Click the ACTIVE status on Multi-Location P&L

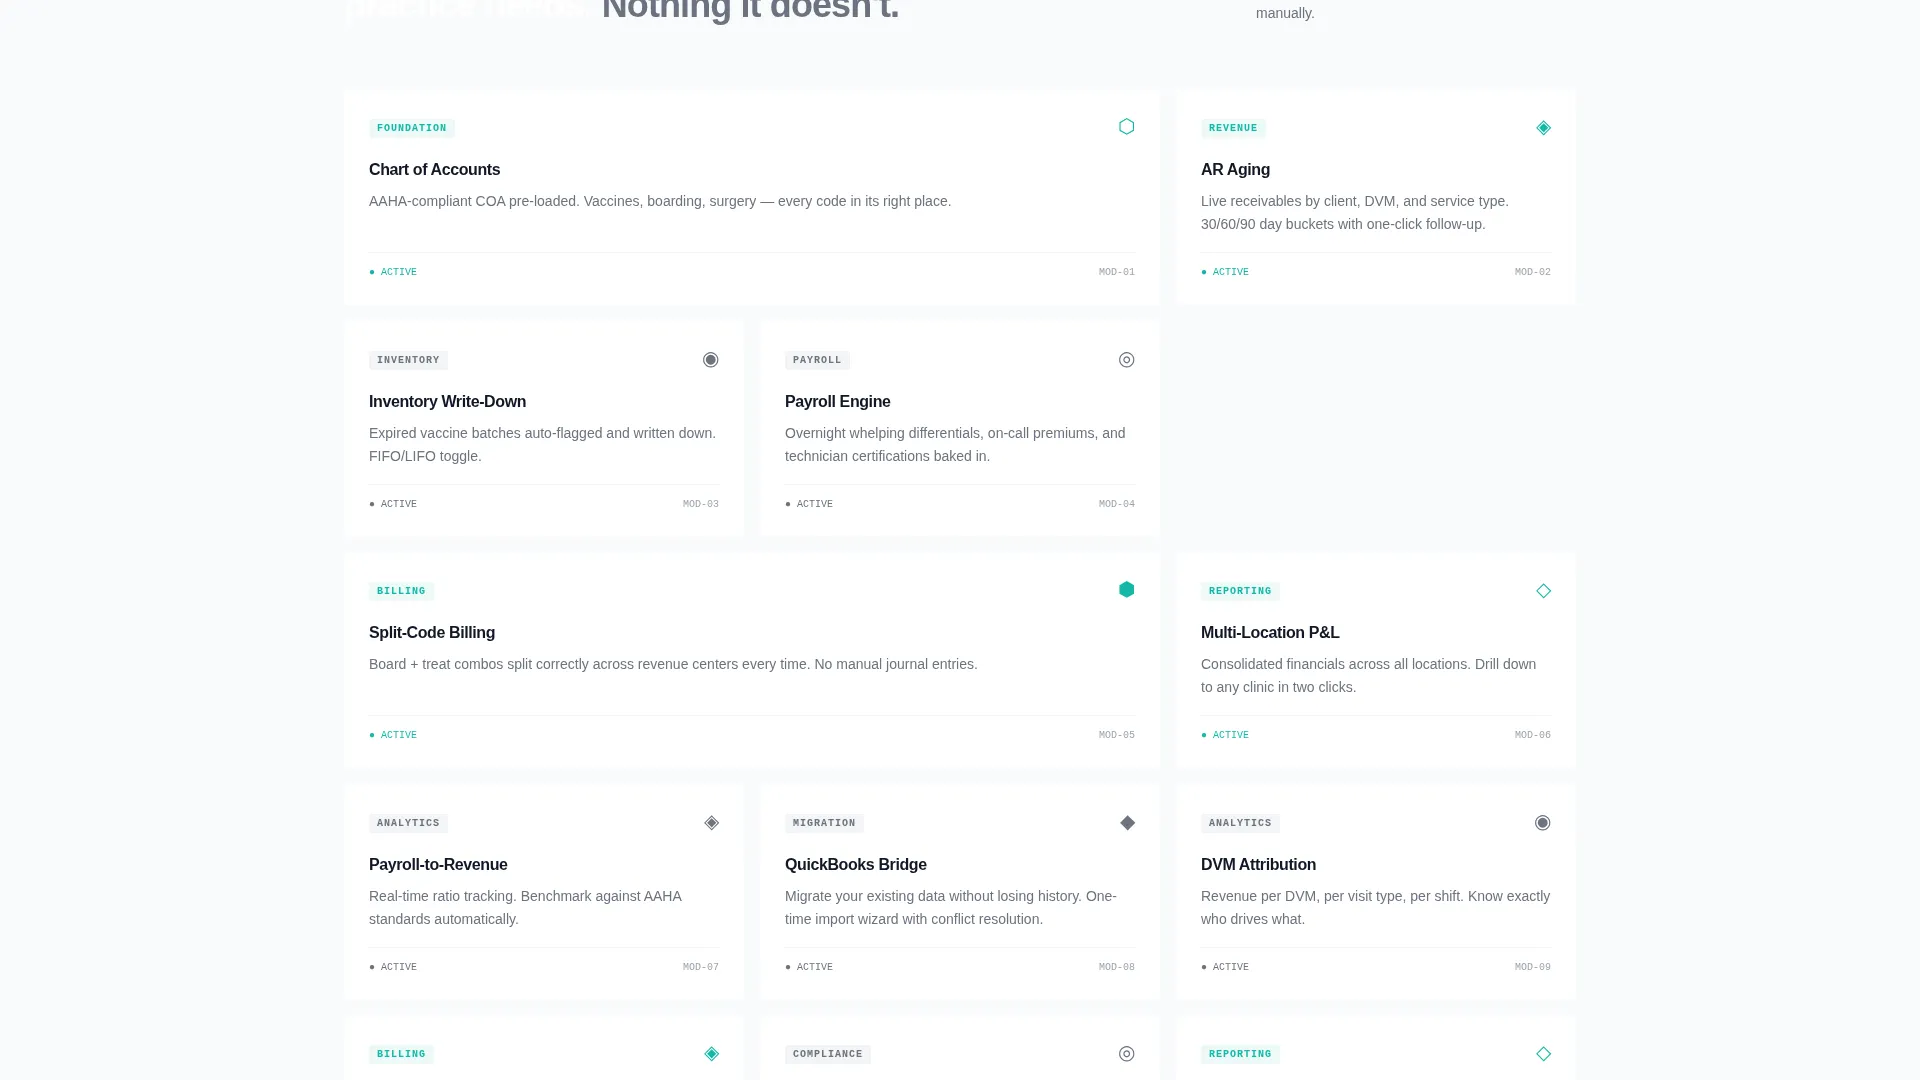[1225, 735]
